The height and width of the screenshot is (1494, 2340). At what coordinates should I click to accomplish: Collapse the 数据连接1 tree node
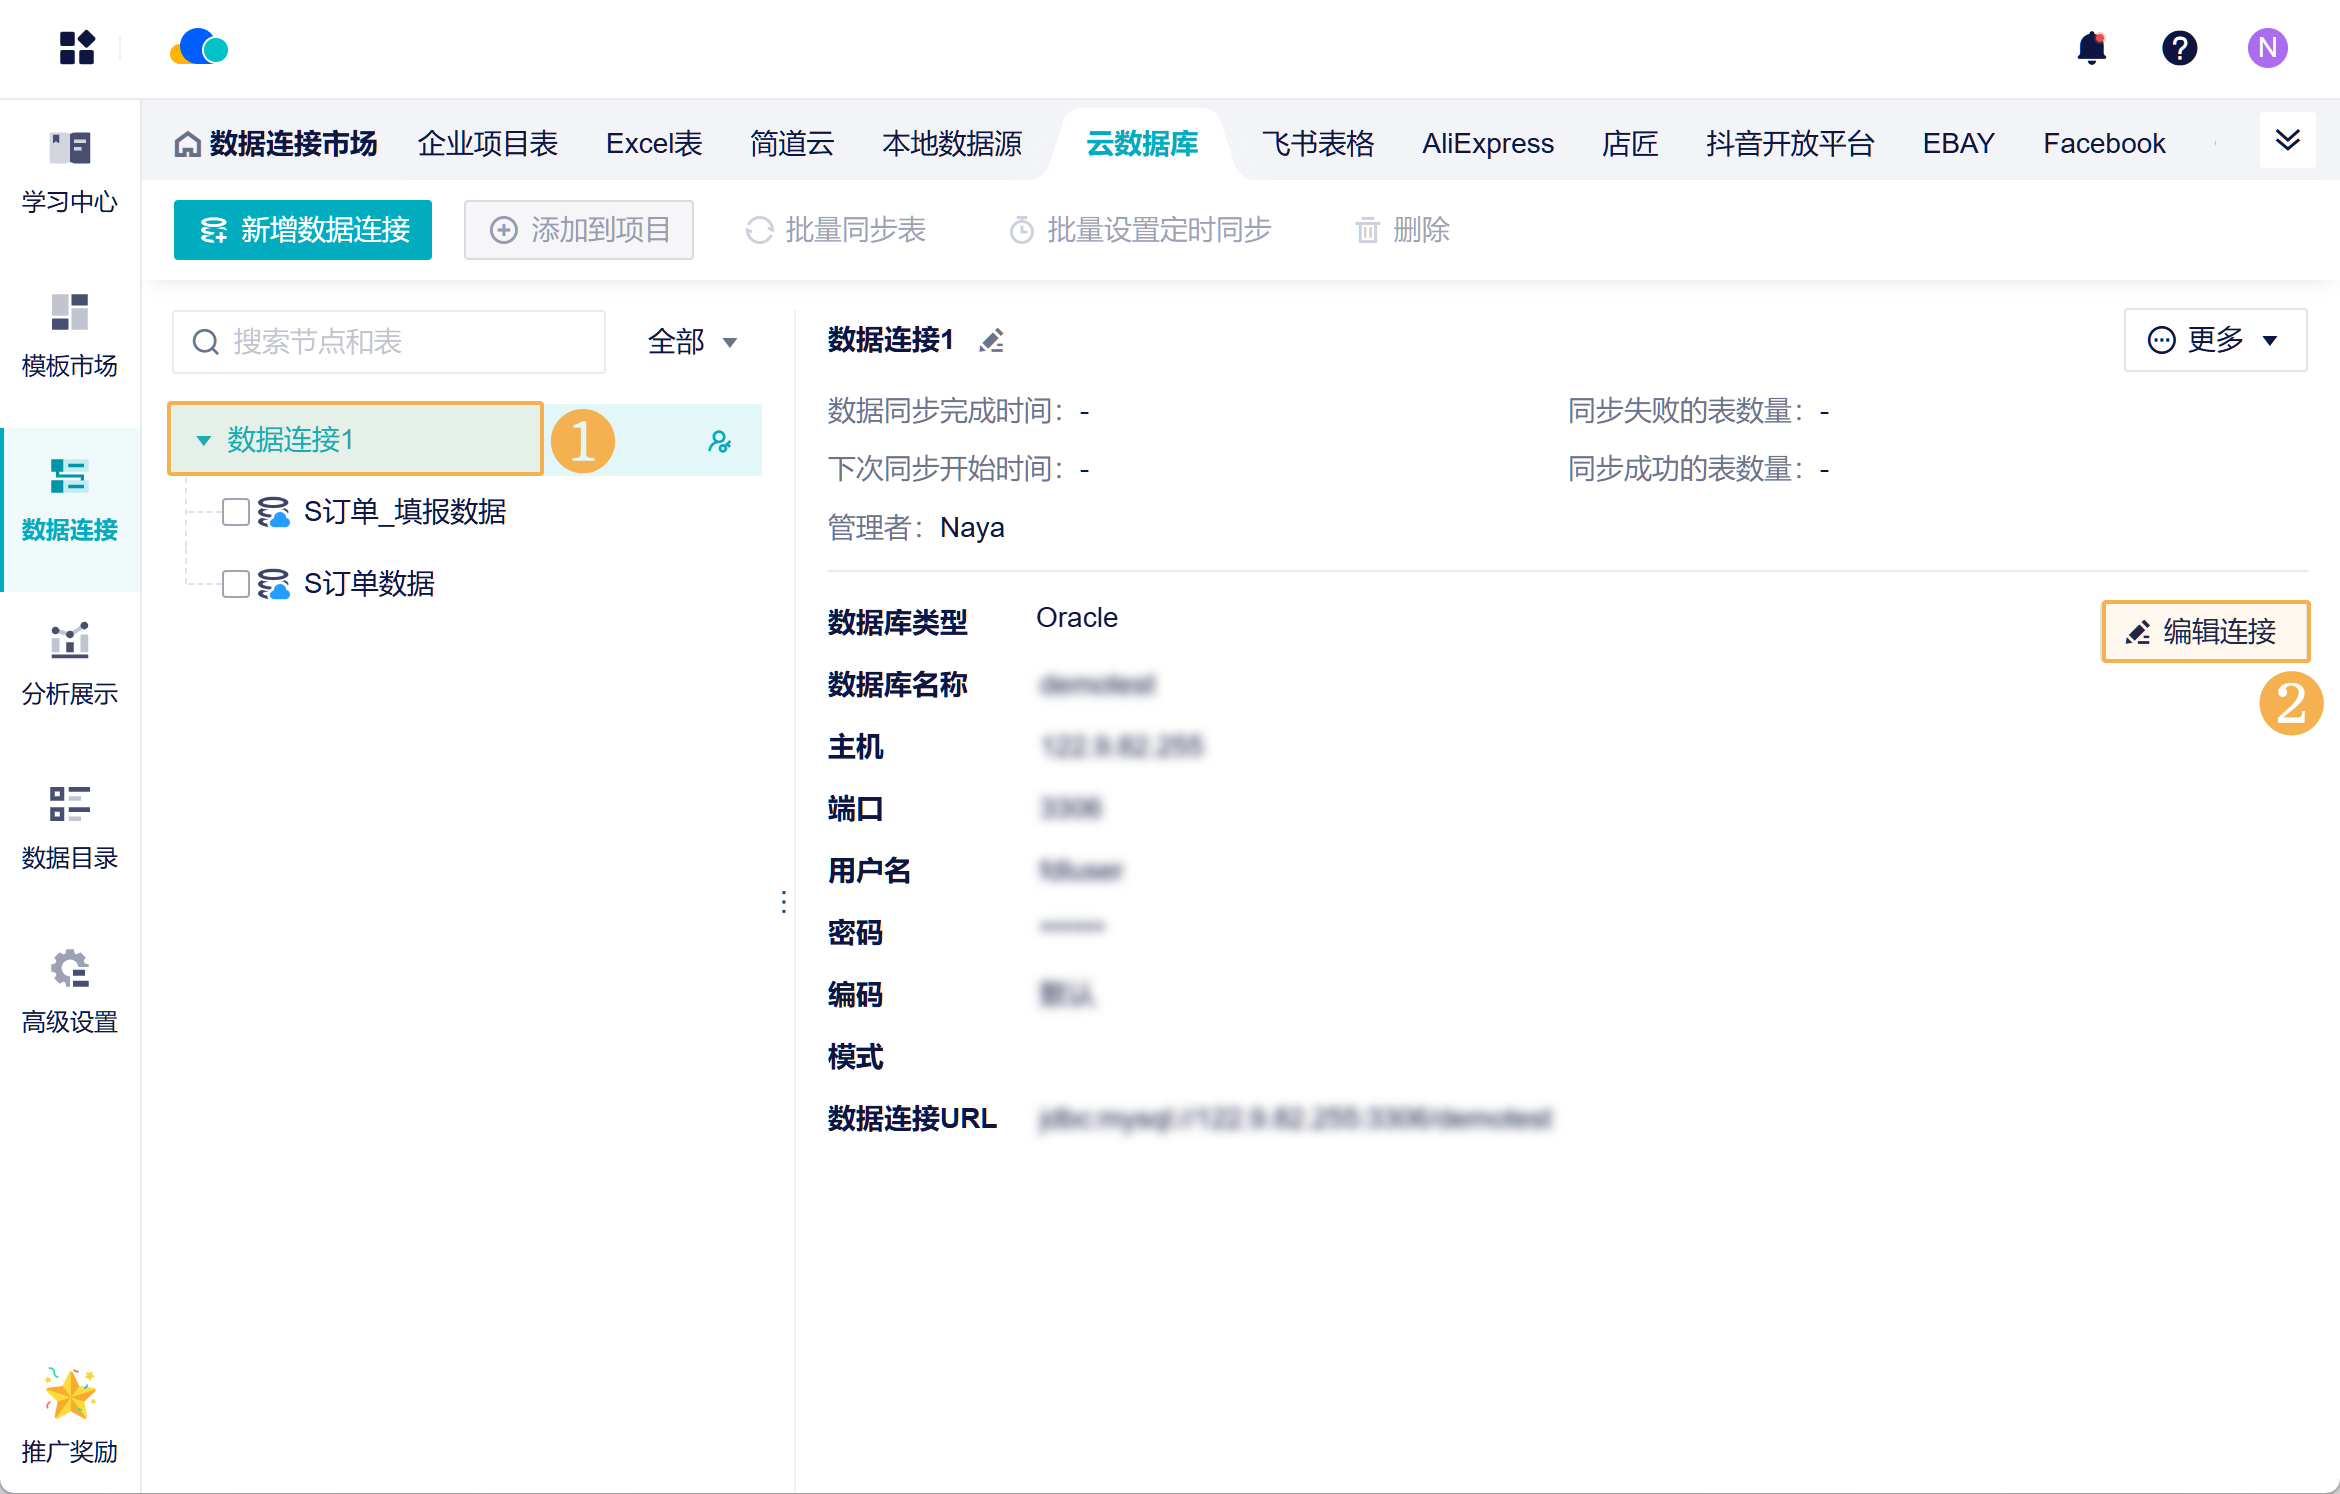point(204,440)
